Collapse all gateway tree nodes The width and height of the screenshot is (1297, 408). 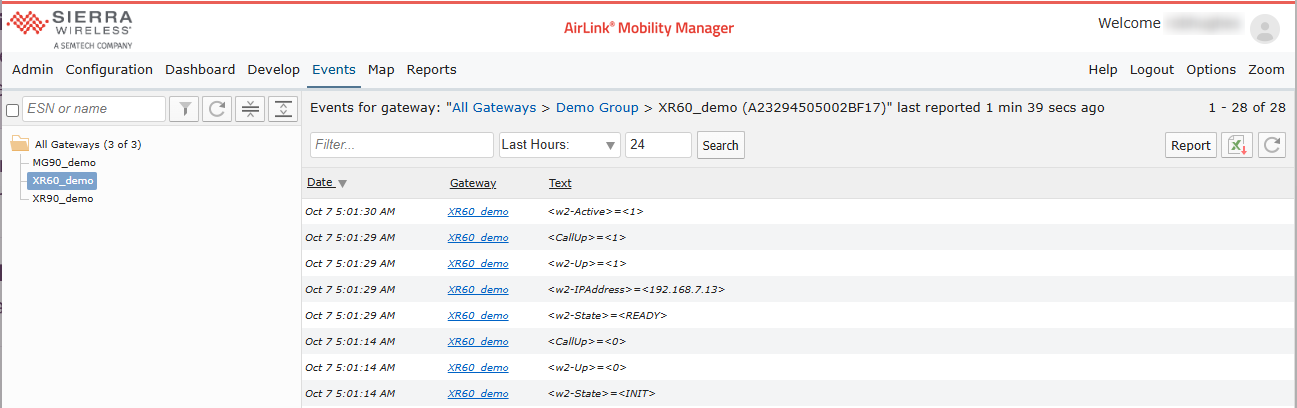pos(250,109)
